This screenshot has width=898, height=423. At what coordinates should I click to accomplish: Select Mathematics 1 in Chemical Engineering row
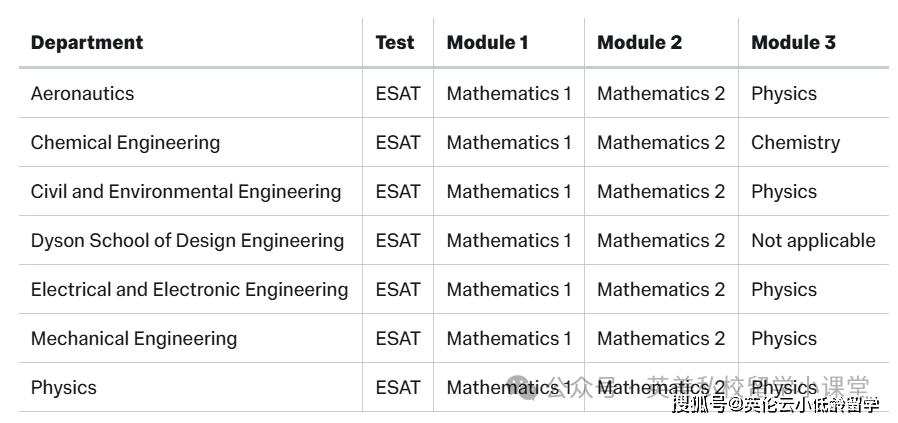(x=509, y=143)
